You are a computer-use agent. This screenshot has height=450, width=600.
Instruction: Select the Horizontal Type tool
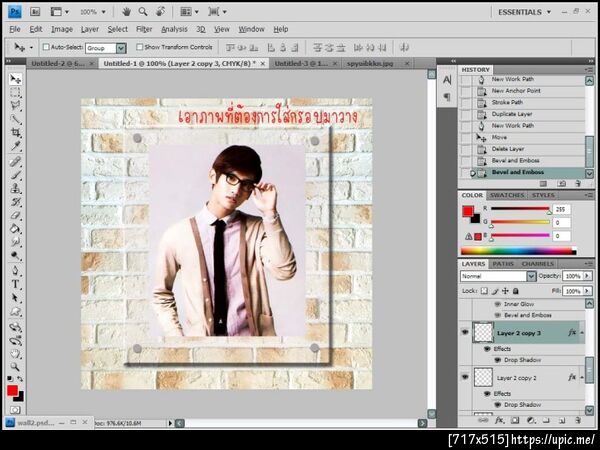(15, 284)
